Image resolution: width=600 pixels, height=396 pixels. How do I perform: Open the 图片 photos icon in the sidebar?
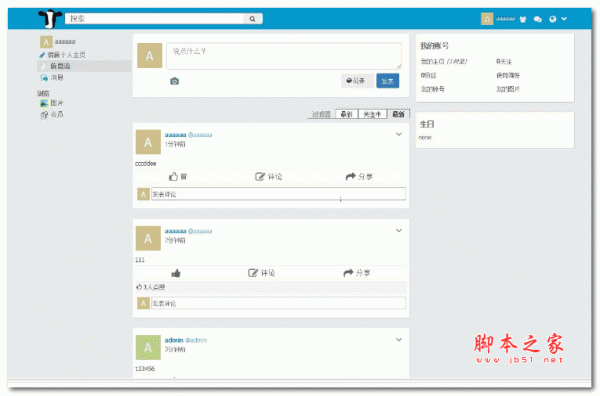[44, 103]
